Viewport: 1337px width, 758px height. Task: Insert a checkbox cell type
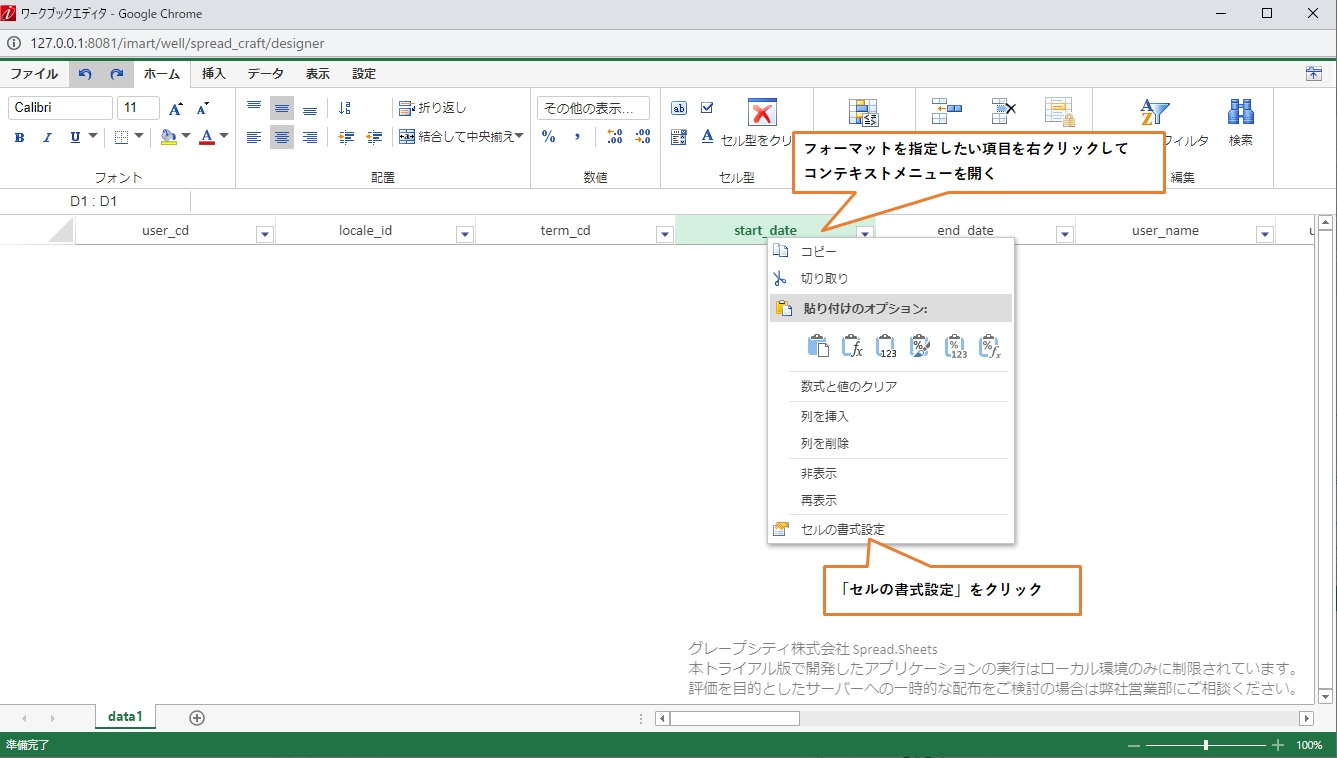[707, 108]
